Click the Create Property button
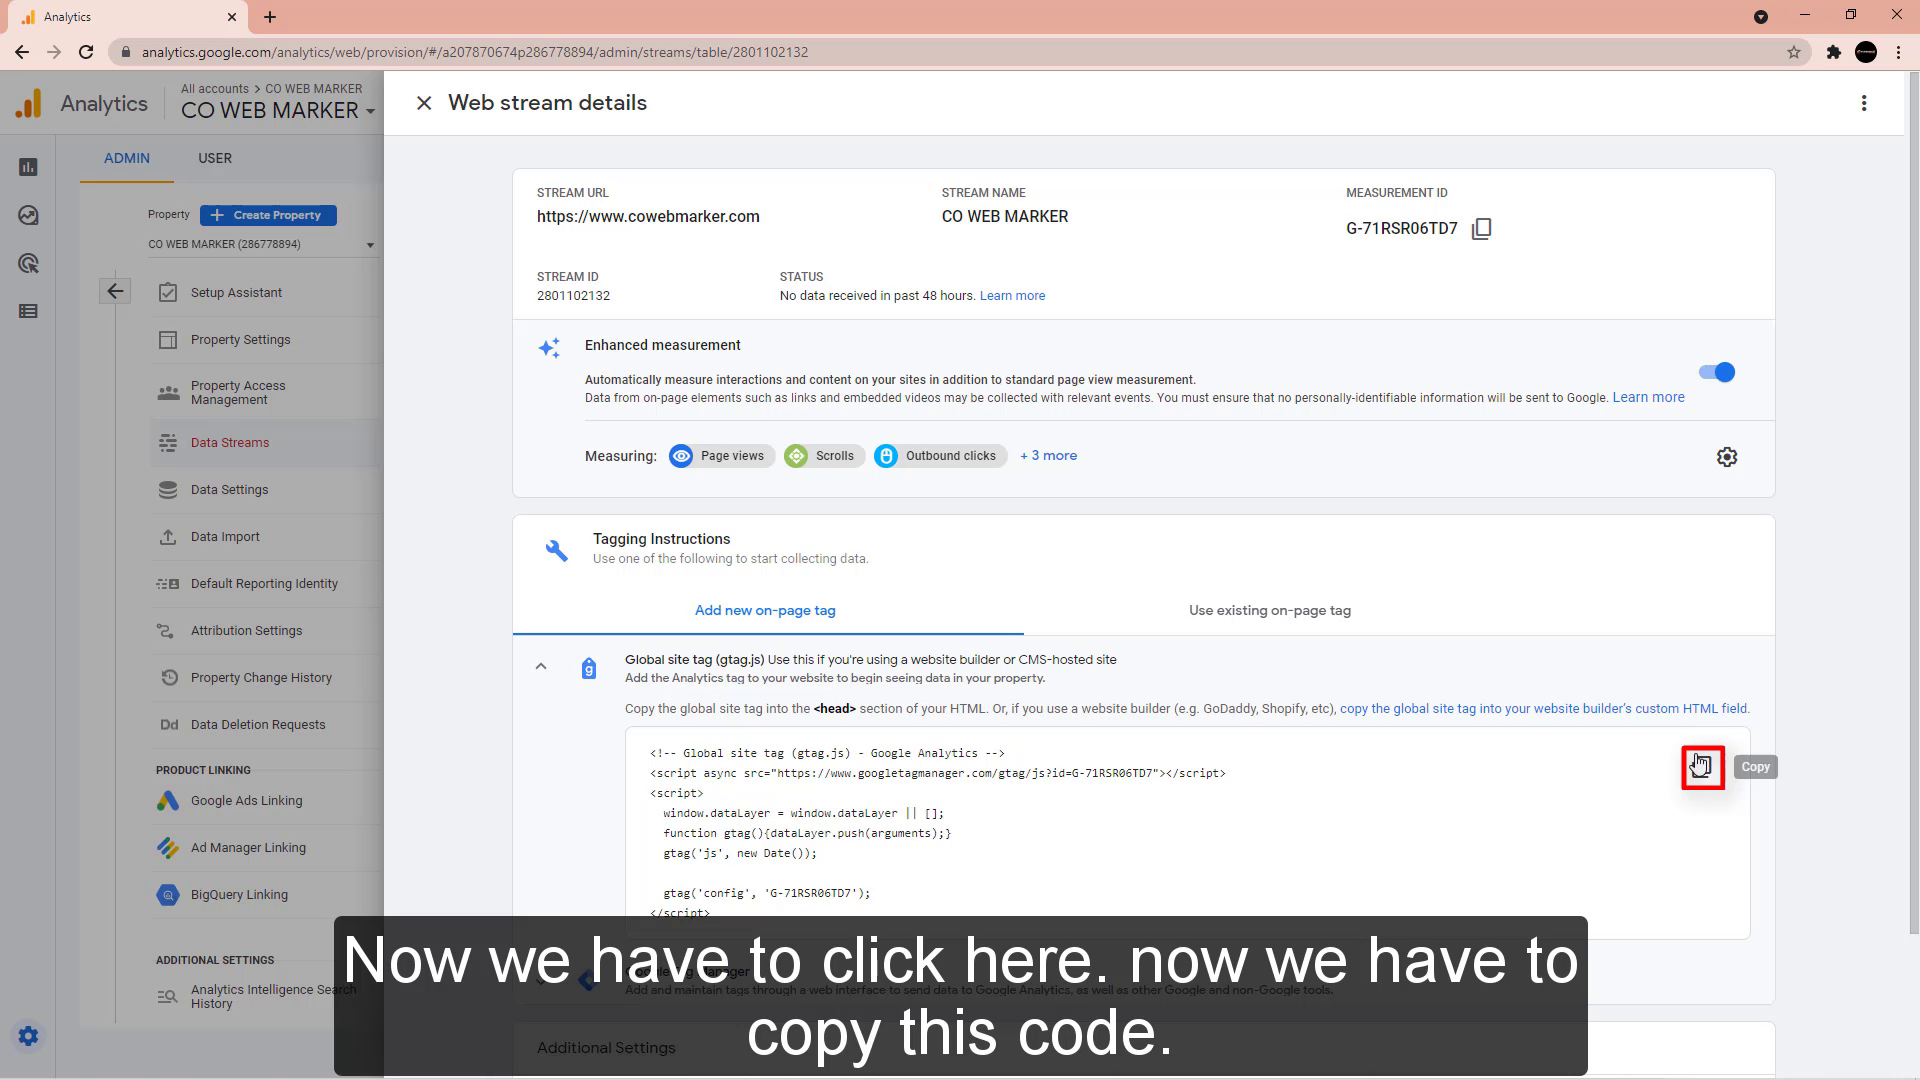This screenshot has height=1080, width=1920. [x=268, y=215]
